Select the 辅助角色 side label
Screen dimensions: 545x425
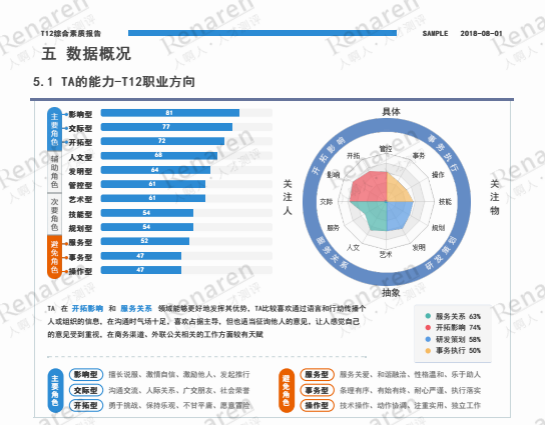(54, 172)
